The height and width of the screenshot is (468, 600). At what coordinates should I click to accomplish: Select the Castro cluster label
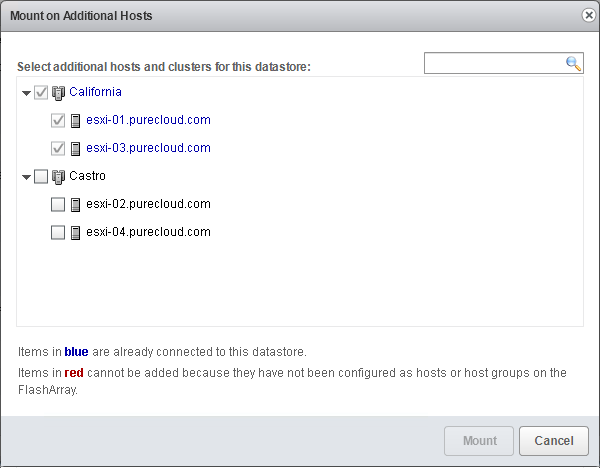87,176
